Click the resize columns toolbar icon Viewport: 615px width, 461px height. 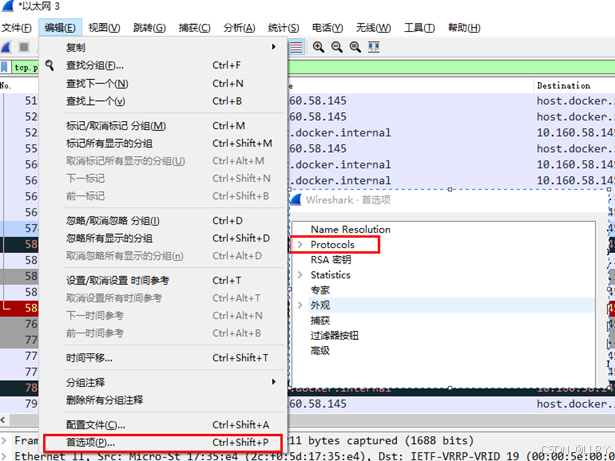pyautogui.click(x=374, y=47)
